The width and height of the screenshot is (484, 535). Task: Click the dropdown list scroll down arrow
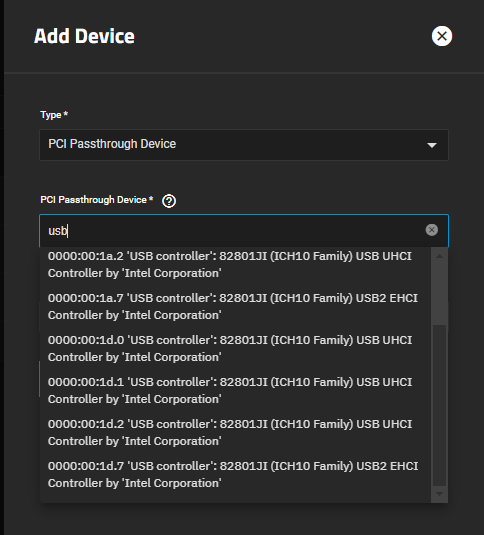click(439, 494)
